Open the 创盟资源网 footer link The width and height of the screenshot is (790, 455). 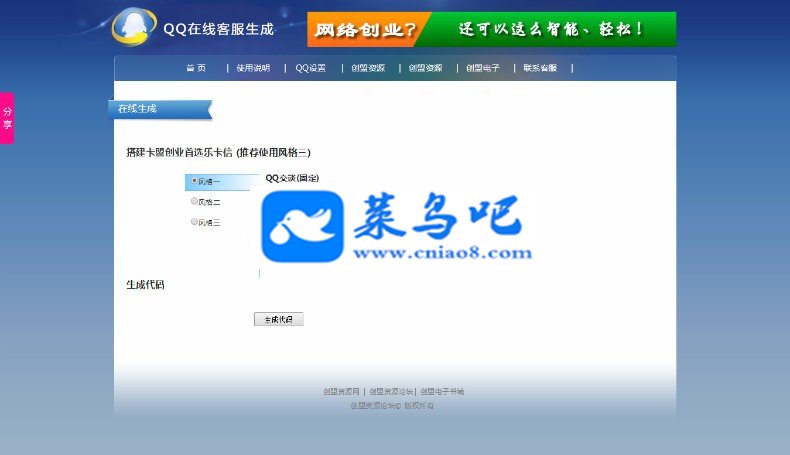click(x=342, y=392)
